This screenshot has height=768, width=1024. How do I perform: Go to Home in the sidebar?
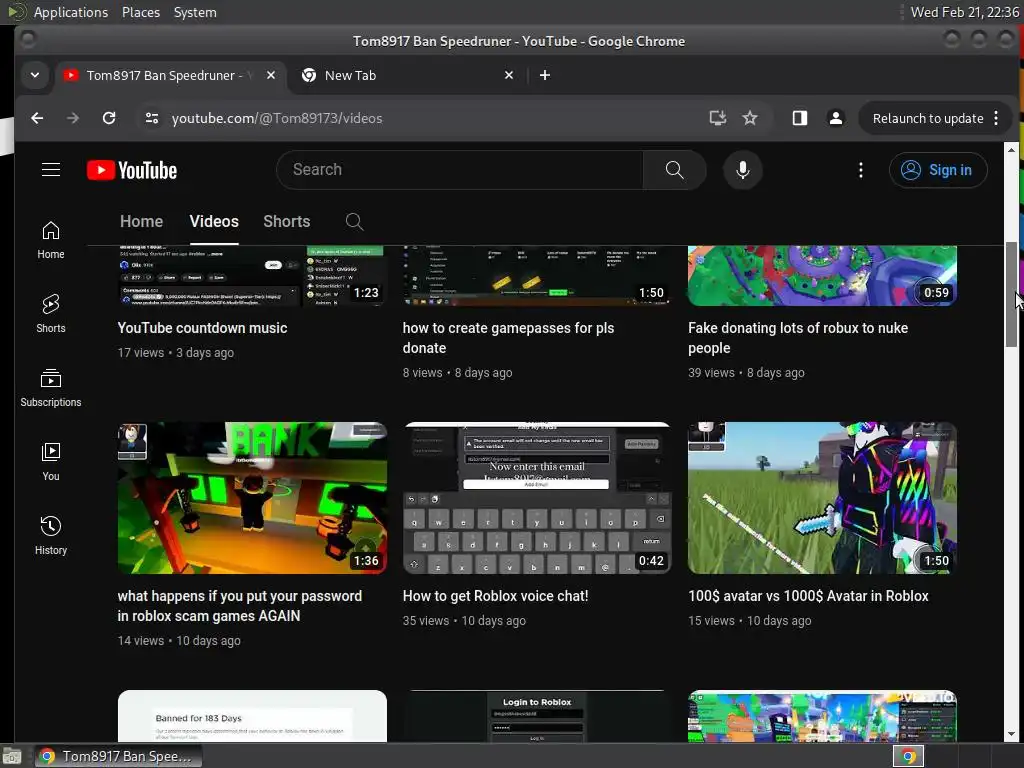coord(51,240)
